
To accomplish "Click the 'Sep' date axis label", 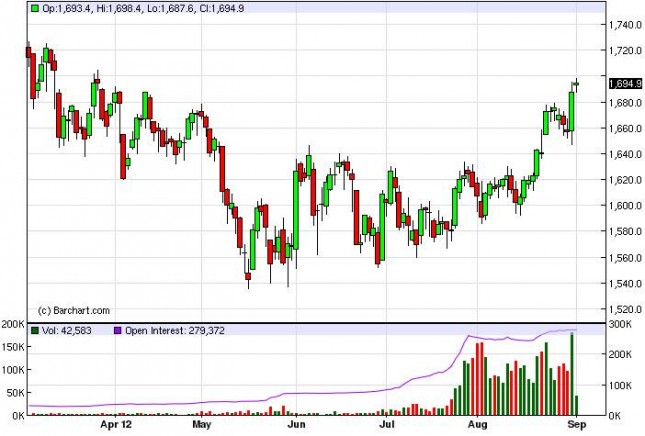I will click(x=577, y=424).
